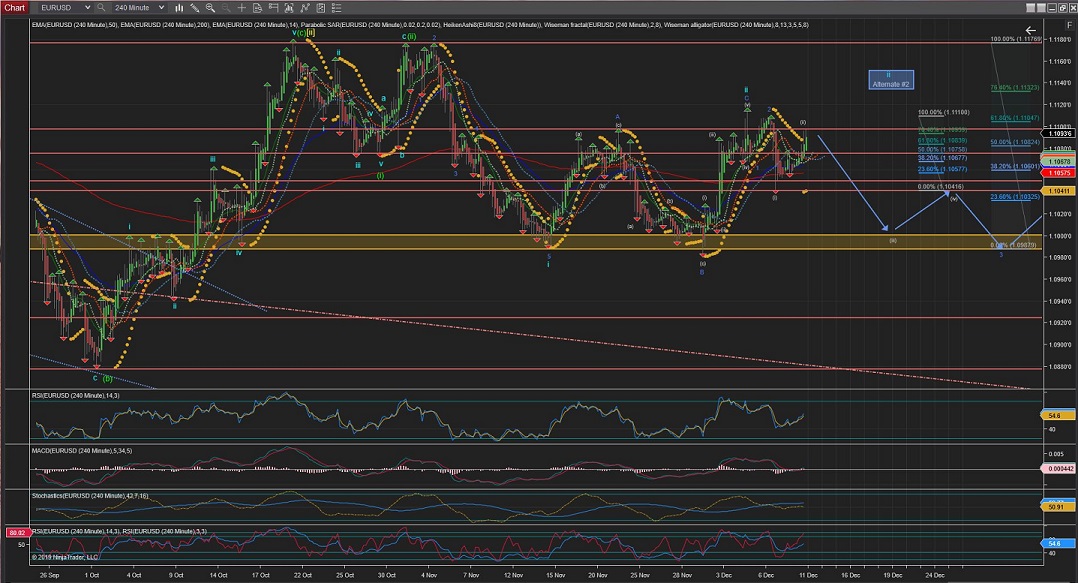Screen dimensions: 1078x583
Task: Click the 17 Oct date on time axis
Action: click(261, 575)
